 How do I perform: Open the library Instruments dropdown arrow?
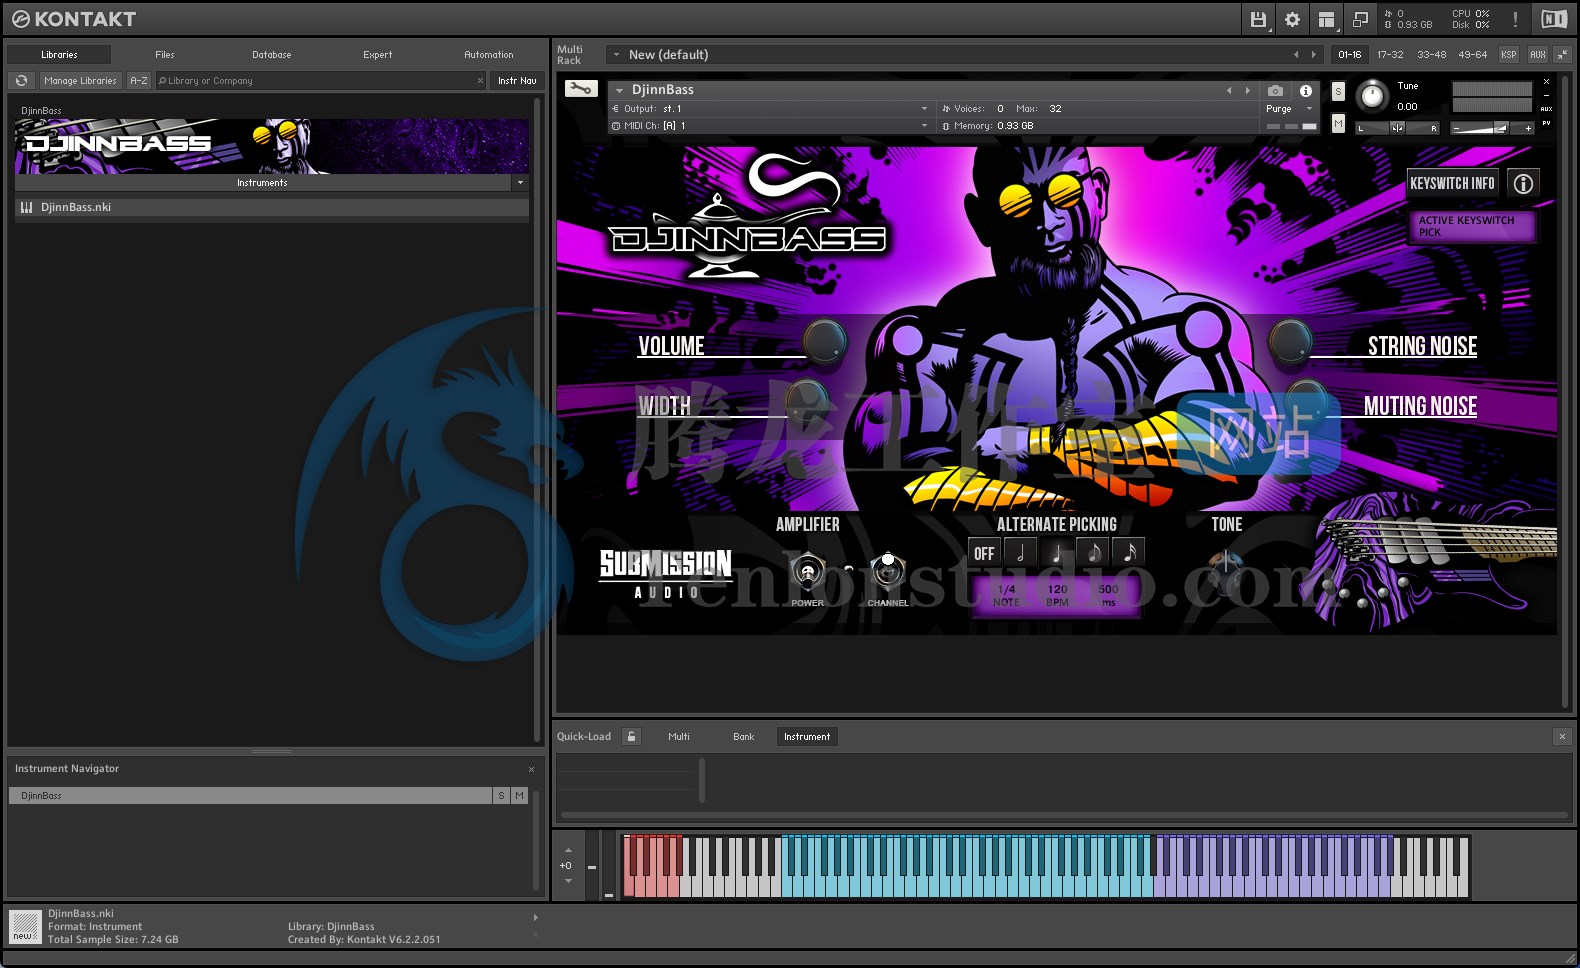tap(520, 183)
